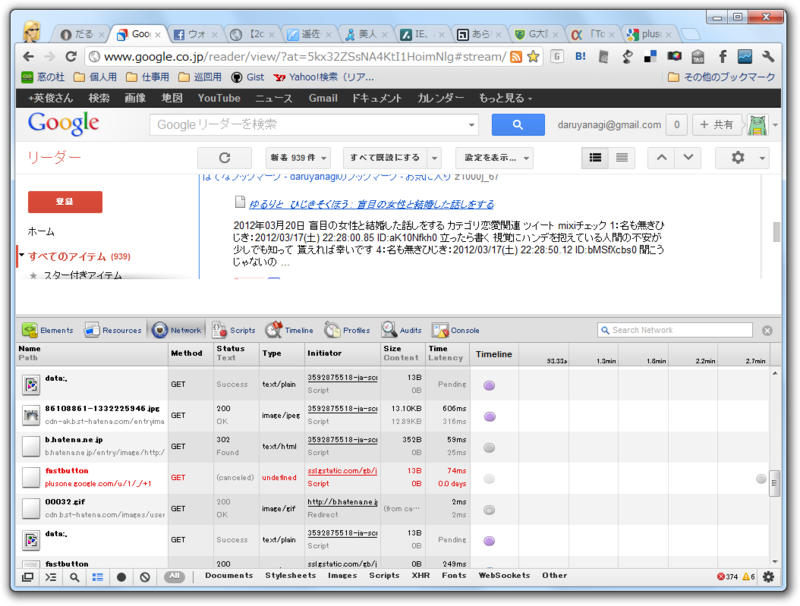Open YouTube from Google bar
The height and width of the screenshot is (606, 800).
tap(219, 98)
